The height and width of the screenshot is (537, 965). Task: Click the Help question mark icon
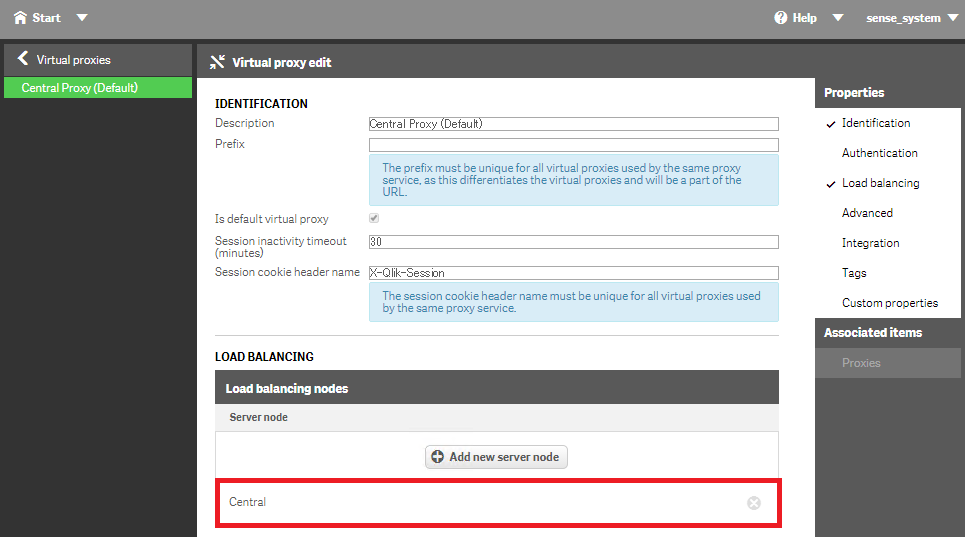click(x=781, y=18)
